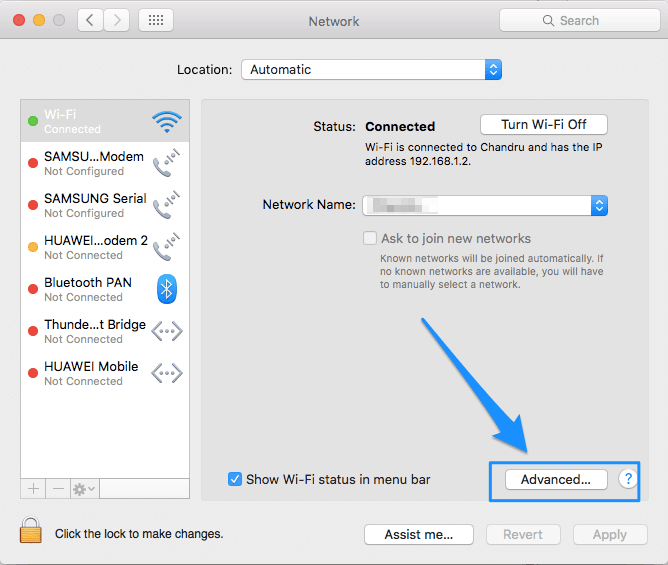Image resolution: width=668 pixels, height=565 pixels.
Task: Select SAMSUNG Serial service
Action: click(x=105, y=205)
